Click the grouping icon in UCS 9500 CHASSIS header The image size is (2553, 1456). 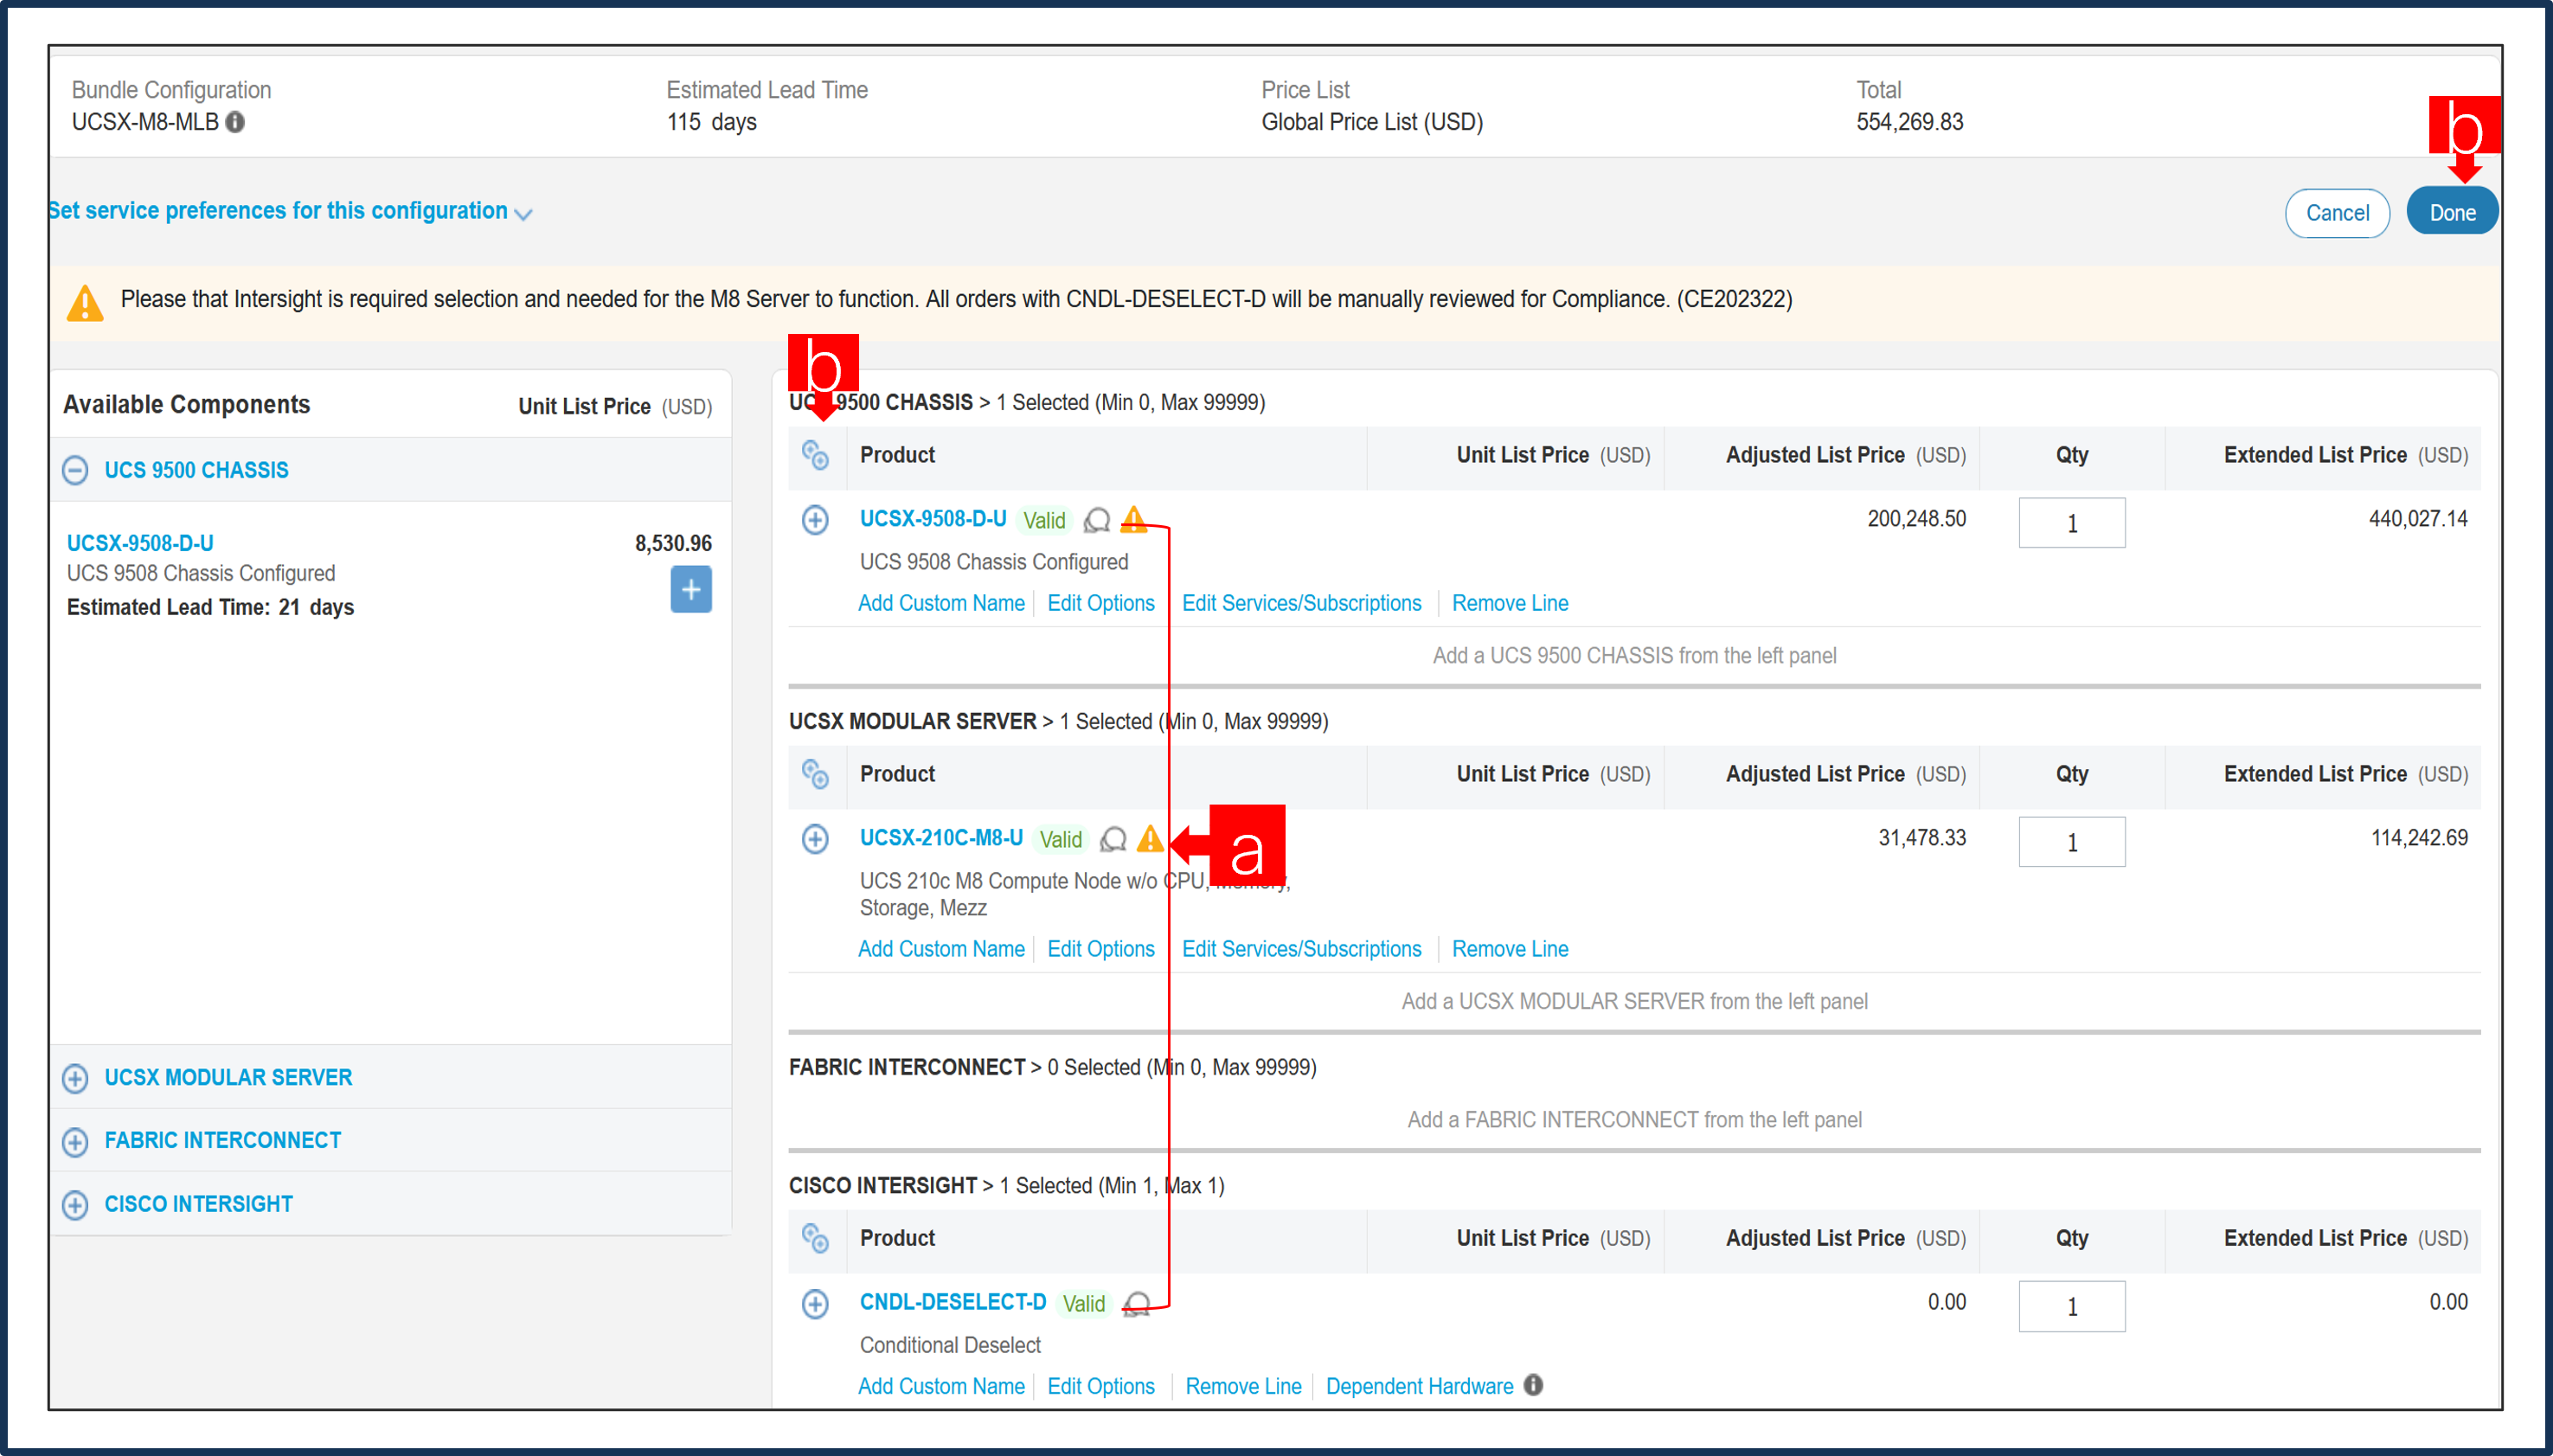[817, 456]
